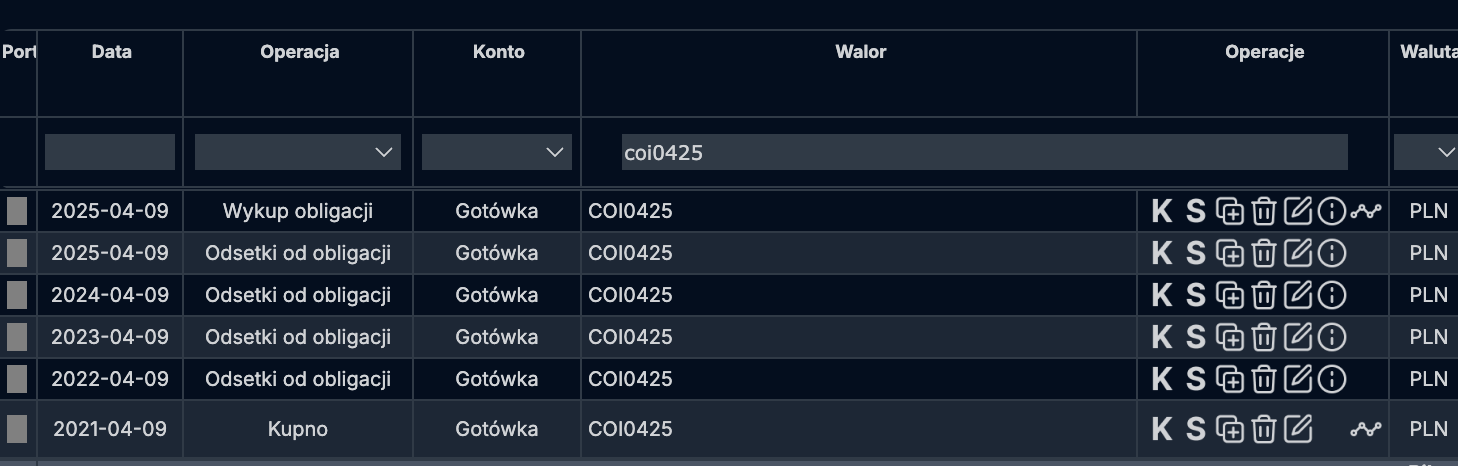The width and height of the screenshot is (1458, 466).
Task: Click the Data filter input field
Action: 110,152
